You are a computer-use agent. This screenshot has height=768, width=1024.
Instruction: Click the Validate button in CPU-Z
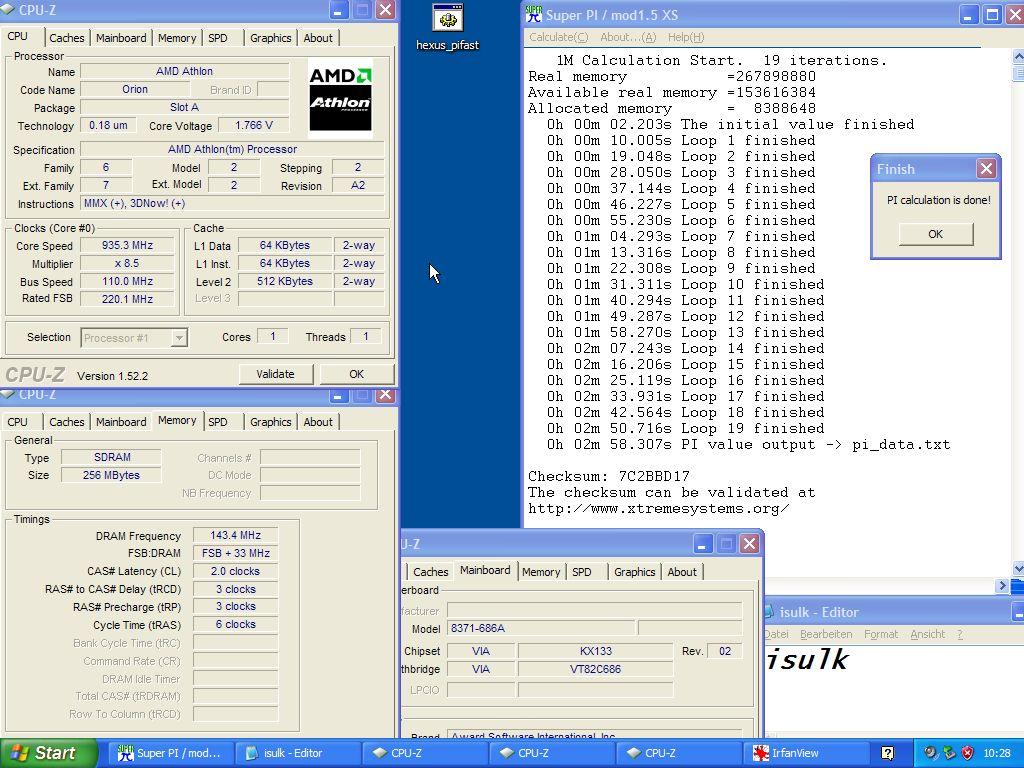pyautogui.click(x=275, y=374)
